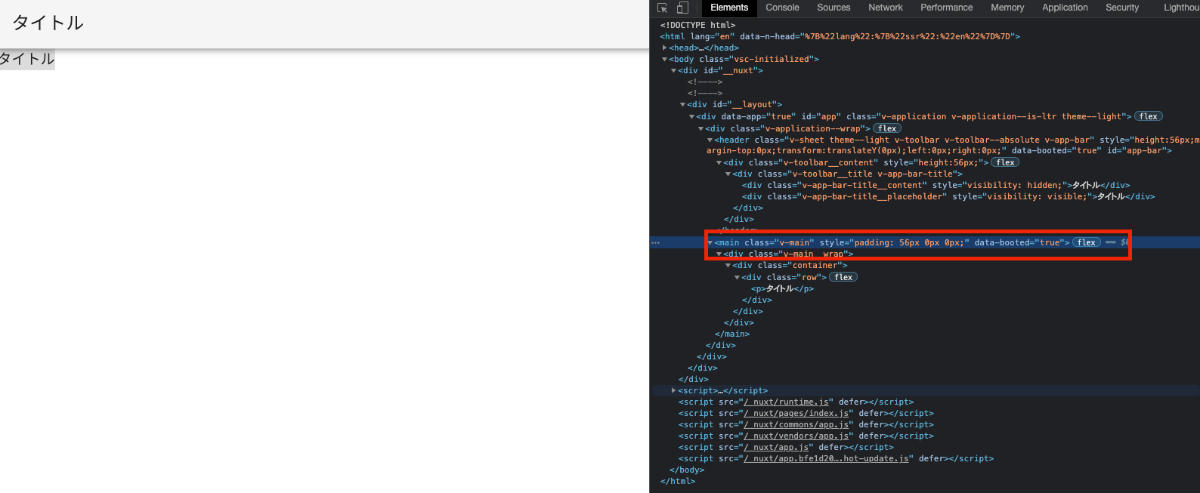The height and width of the screenshot is (493, 1200).
Task: Expand the collapsed head element
Action: point(664,47)
